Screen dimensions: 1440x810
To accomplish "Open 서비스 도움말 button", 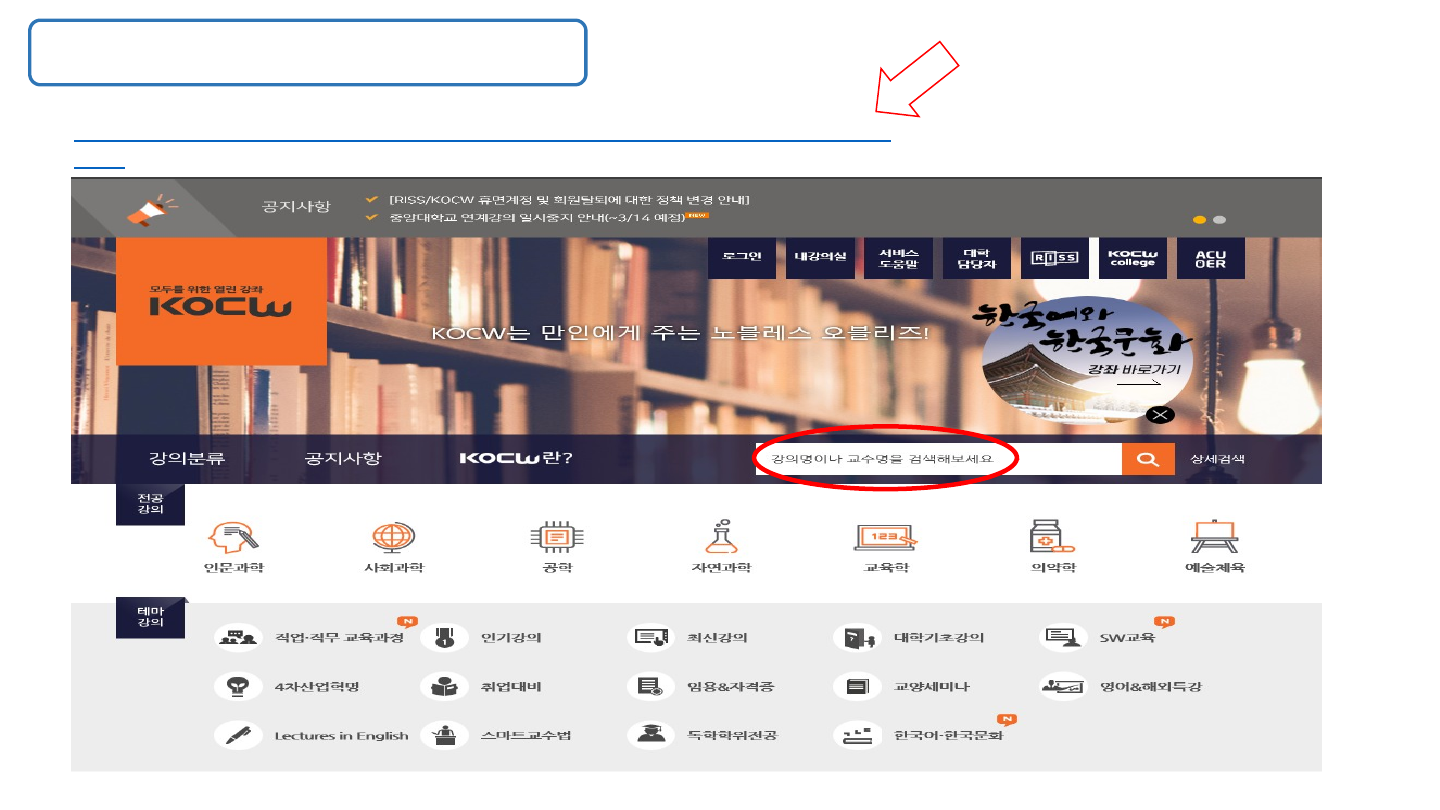I will (x=899, y=258).
